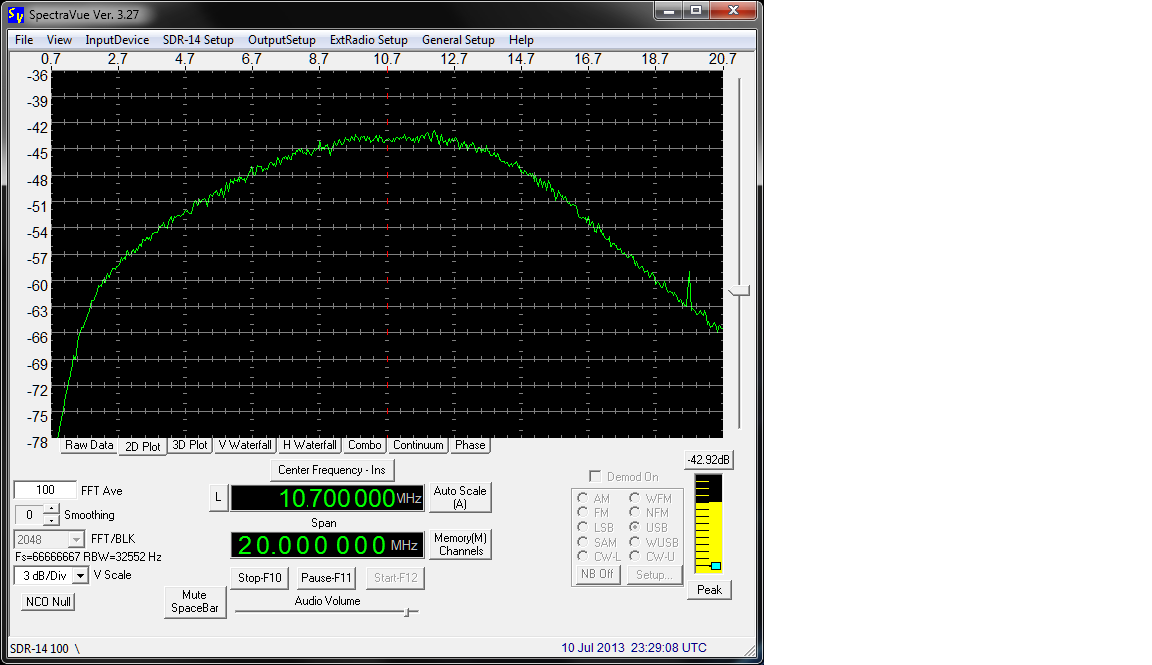Pause capture with the Pause-F11 button

327,578
